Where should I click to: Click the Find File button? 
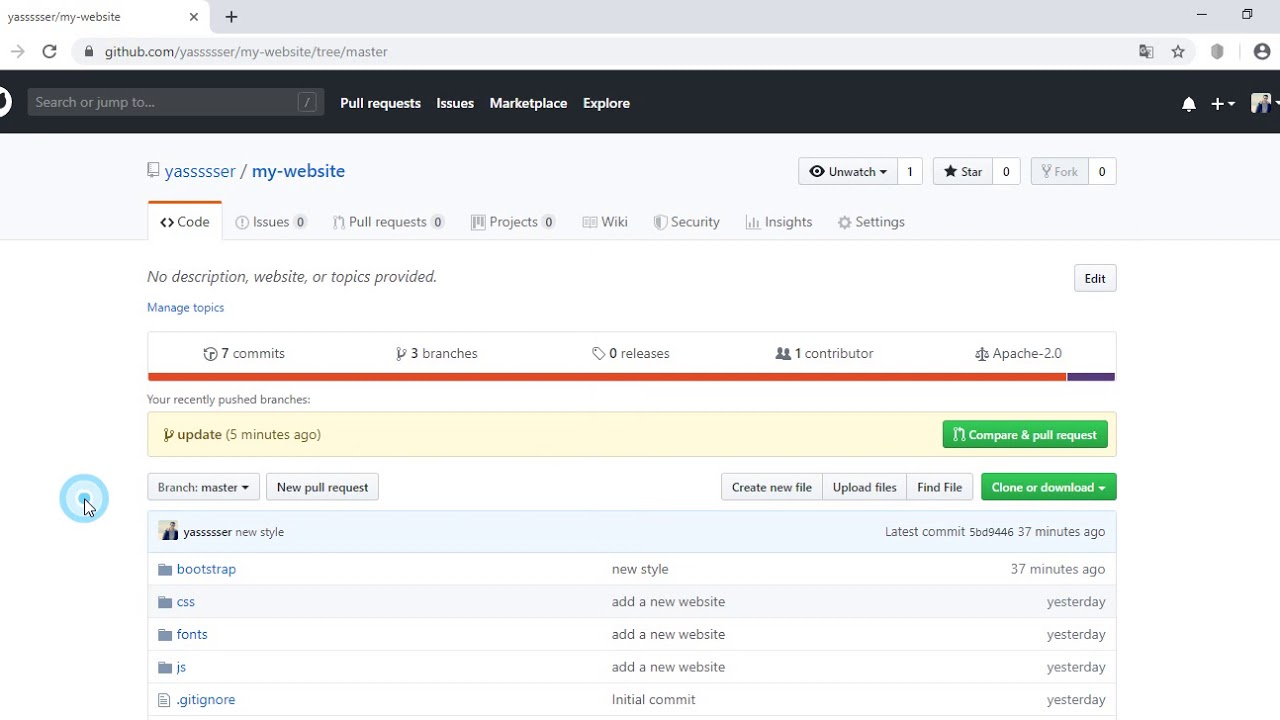(x=940, y=487)
